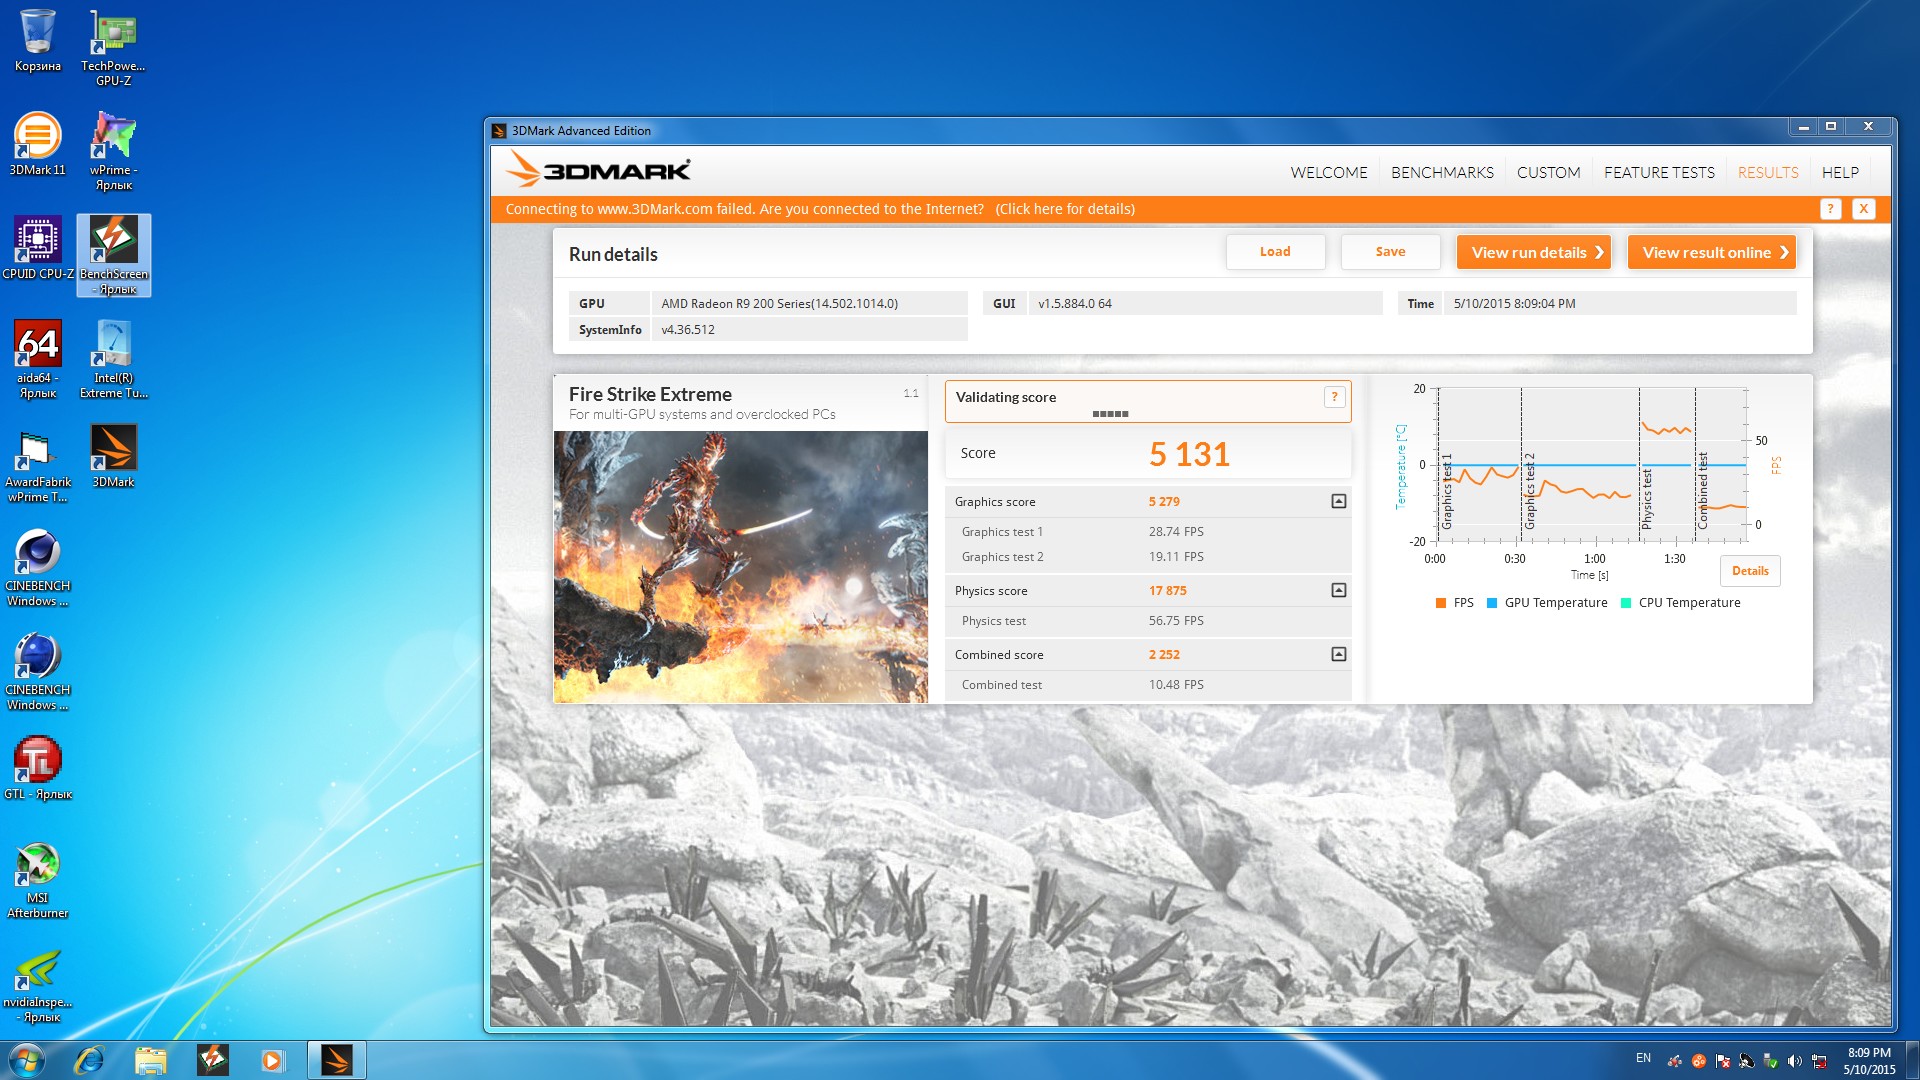
Task: Collapse the Physics score section
Action: point(1339,590)
